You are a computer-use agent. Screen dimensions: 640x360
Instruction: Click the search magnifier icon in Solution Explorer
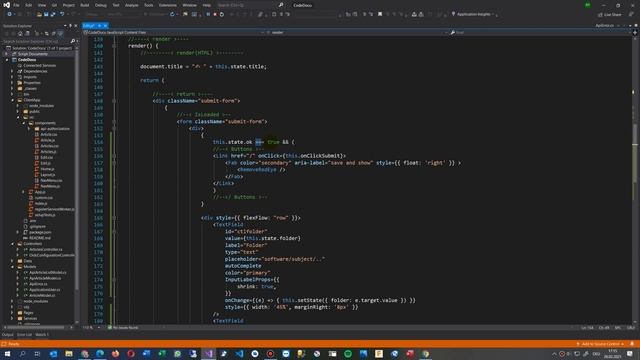(72, 41)
